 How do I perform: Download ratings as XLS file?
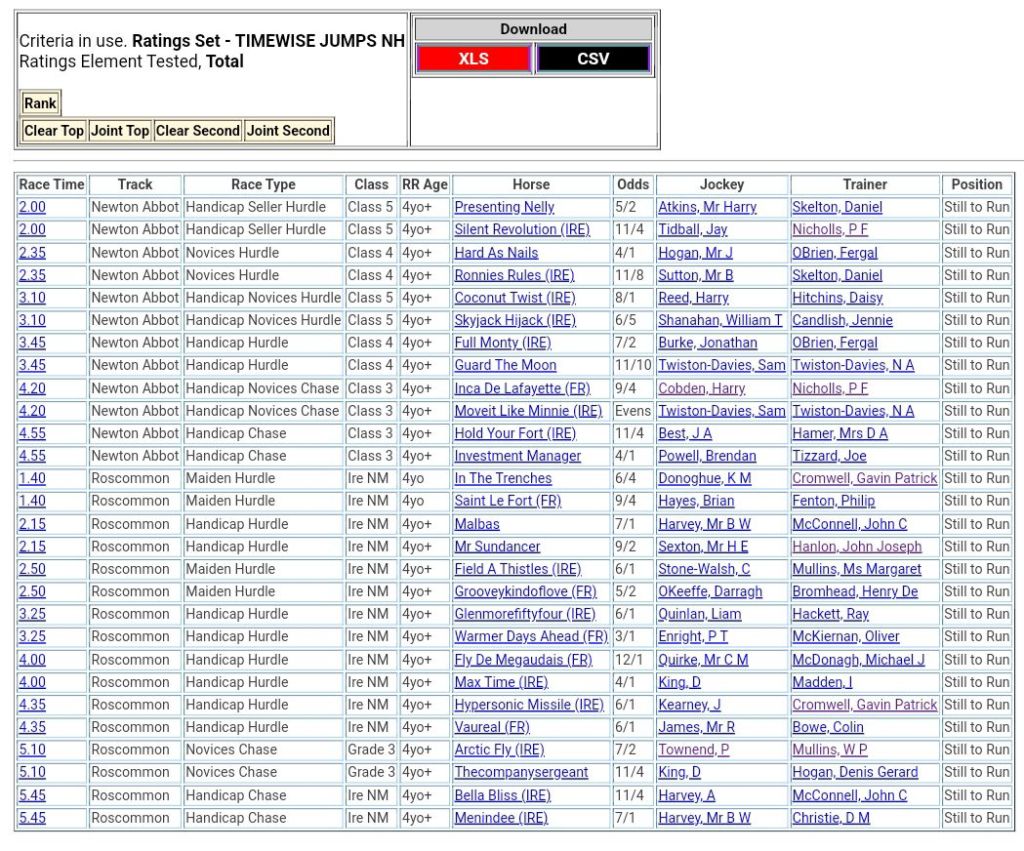tap(473, 59)
